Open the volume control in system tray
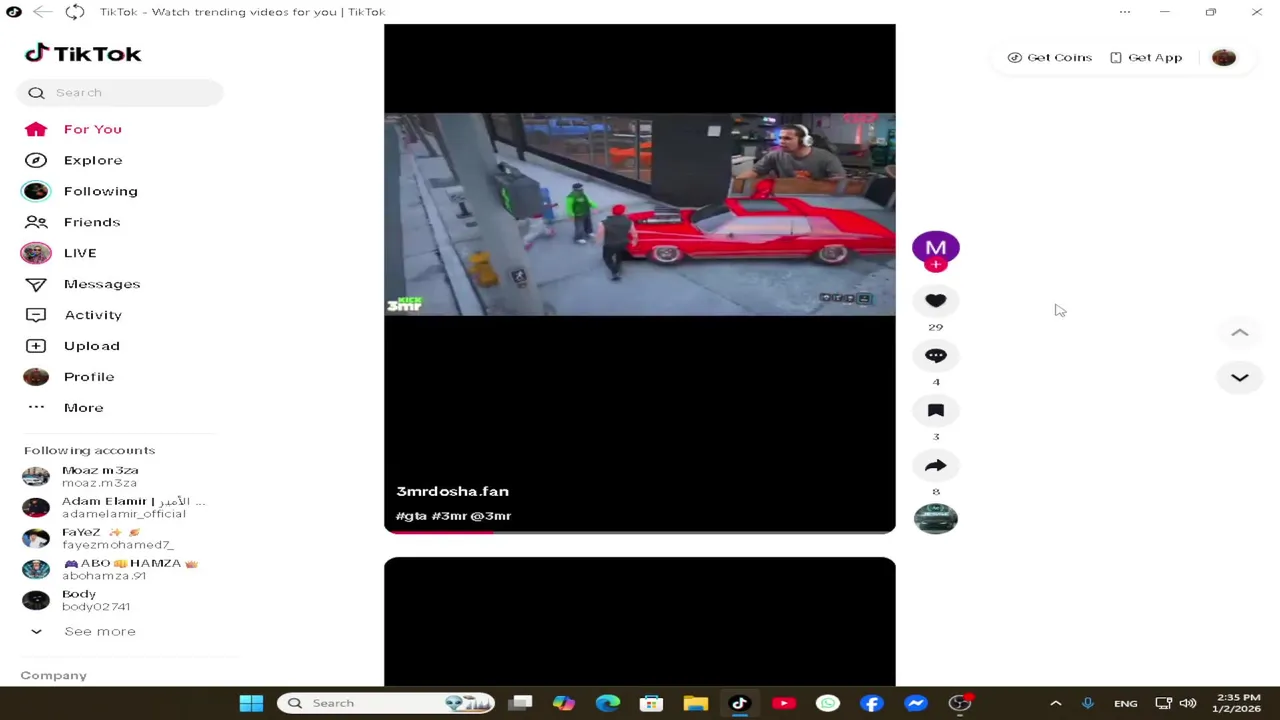The image size is (1280, 720). pyautogui.click(x=1188, y=703)
